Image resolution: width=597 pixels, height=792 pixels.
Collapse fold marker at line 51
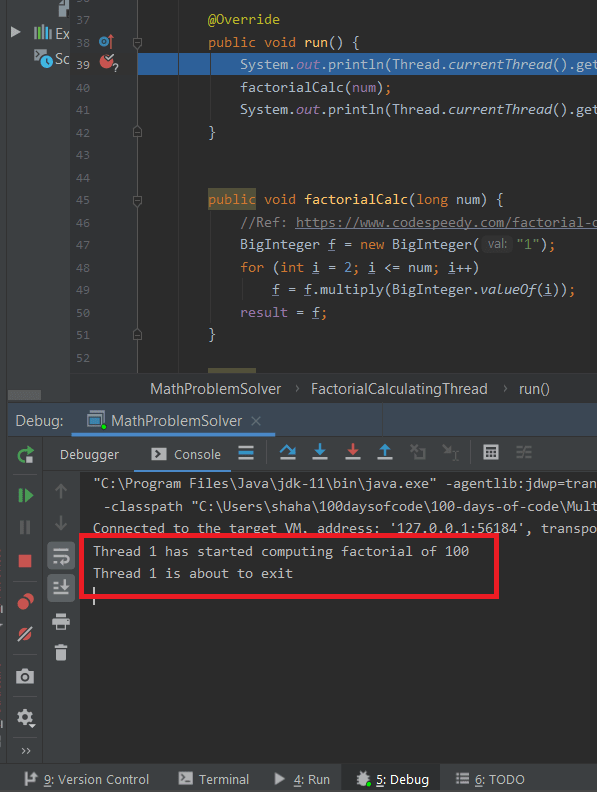click(x=137, y=335)
